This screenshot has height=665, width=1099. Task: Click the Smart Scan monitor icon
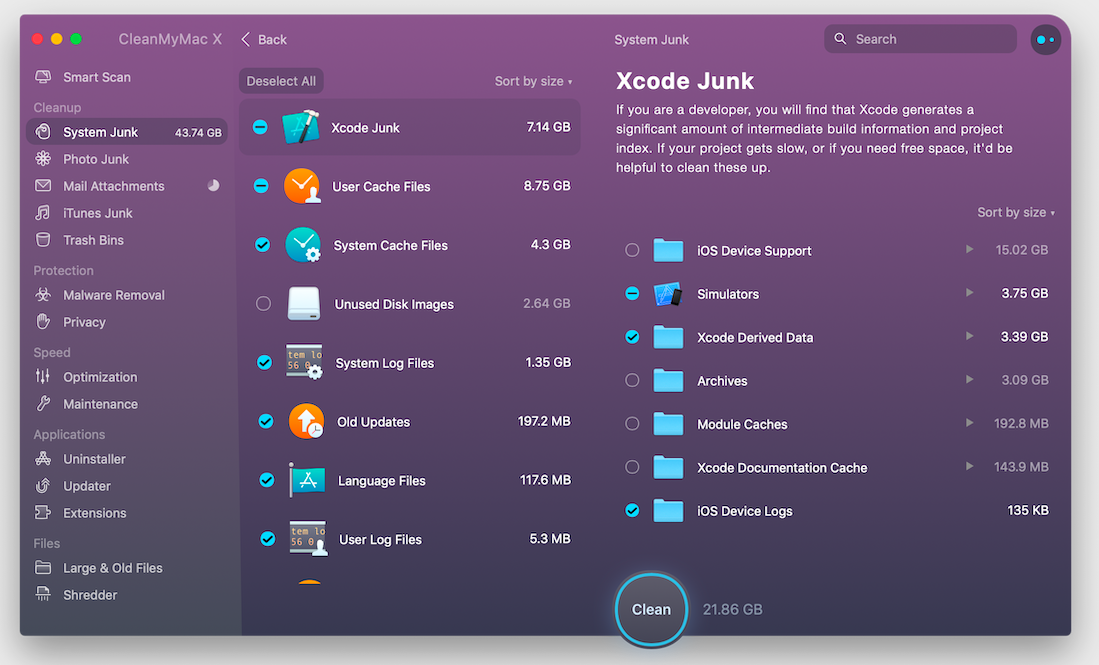point(43,77)
